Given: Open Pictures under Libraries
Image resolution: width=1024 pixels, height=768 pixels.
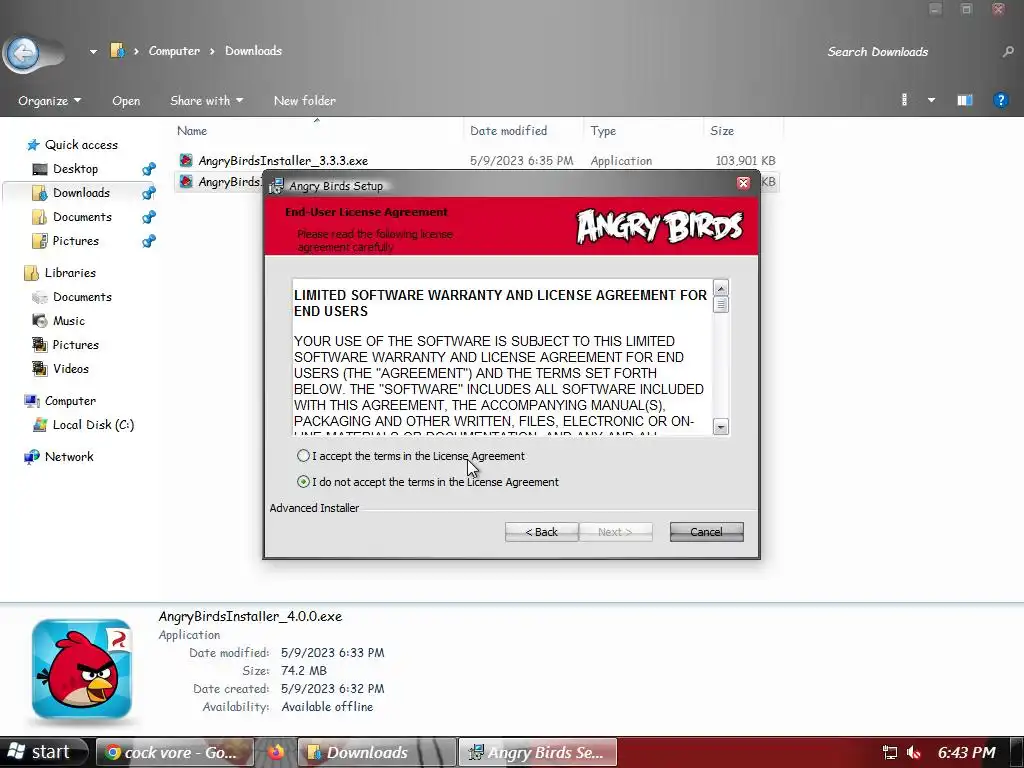Looking at the screenshot, I should tap(76, 345).
